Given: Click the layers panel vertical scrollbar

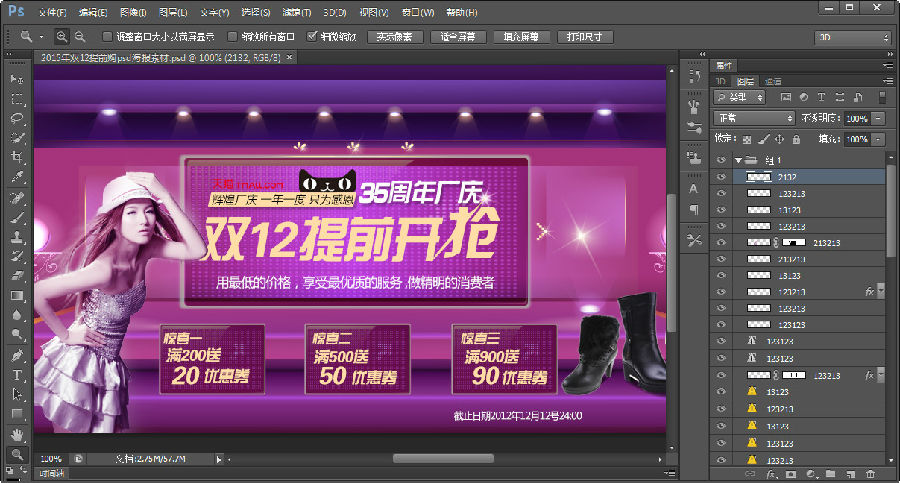Looking at the screenshot, I should point(890,210).
